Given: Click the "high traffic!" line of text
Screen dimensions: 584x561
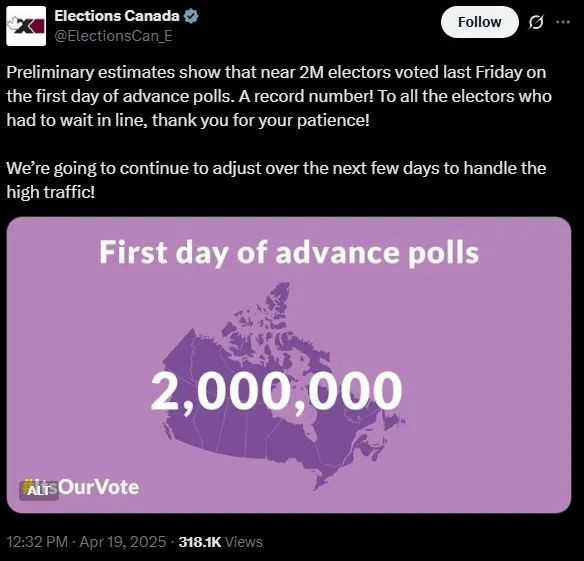Looking at the screenshot, I should coord(51,192).
